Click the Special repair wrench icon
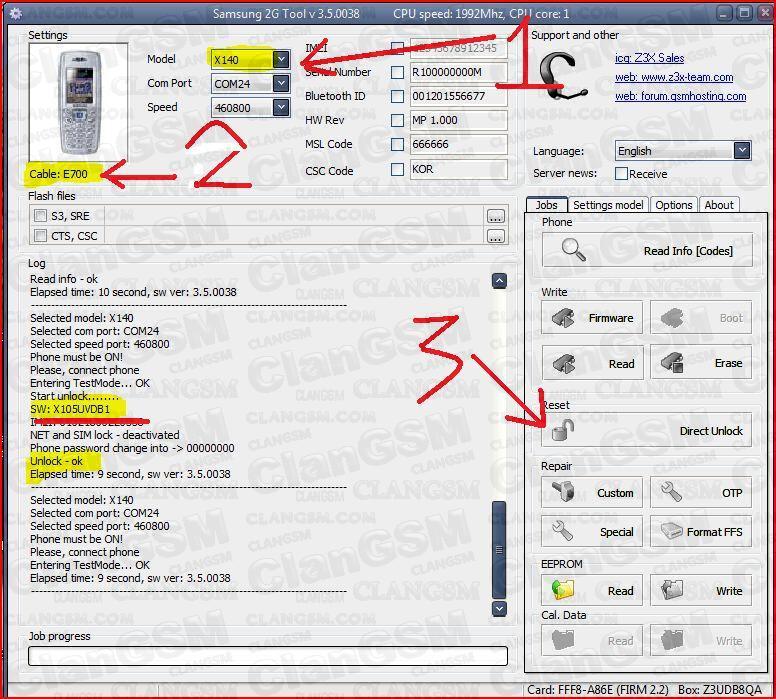The width and height of the screenshot is (776, 699). (563, 531)
